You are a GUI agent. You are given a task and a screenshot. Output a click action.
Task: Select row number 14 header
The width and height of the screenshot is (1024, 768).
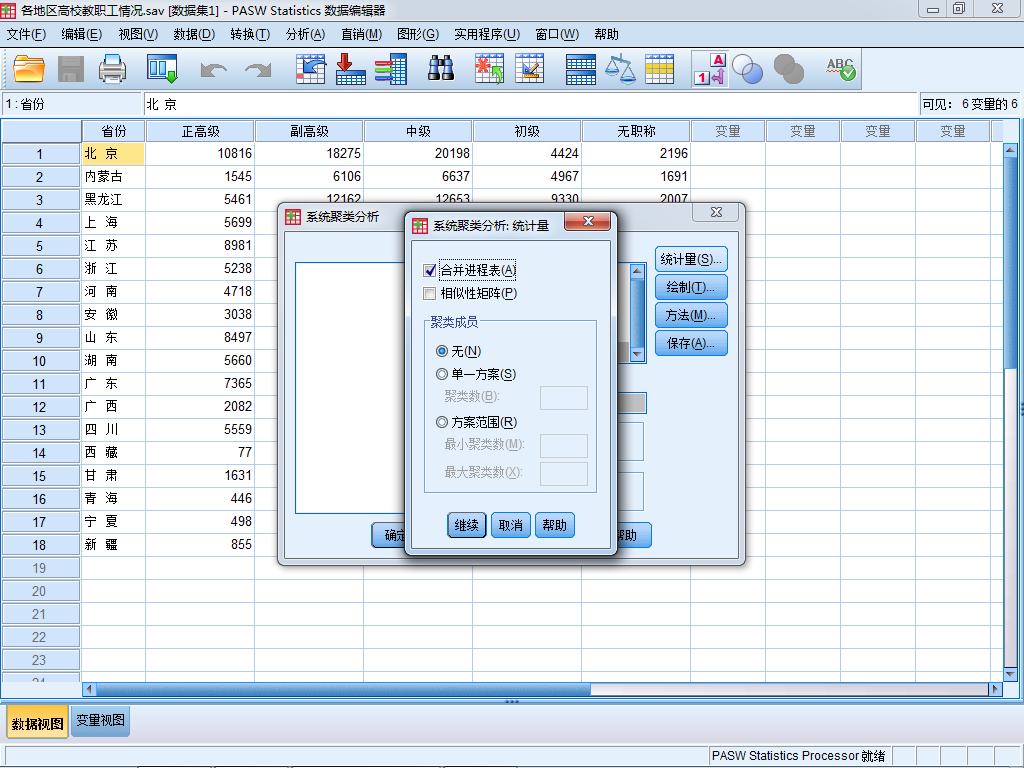40,453
